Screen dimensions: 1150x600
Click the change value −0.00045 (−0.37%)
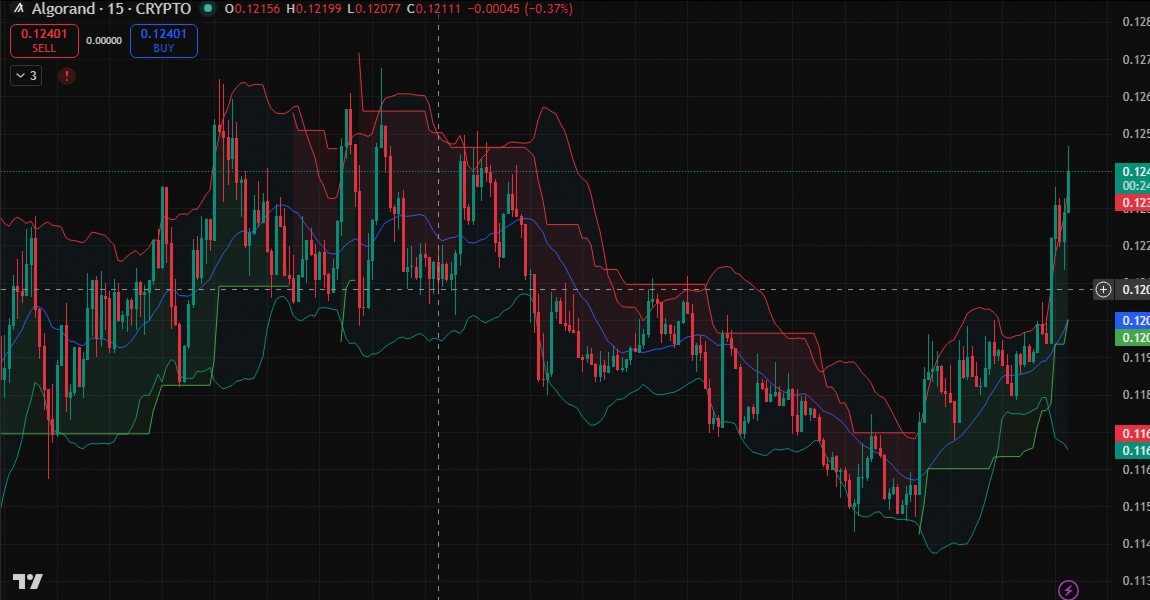[x=520, y=9]
